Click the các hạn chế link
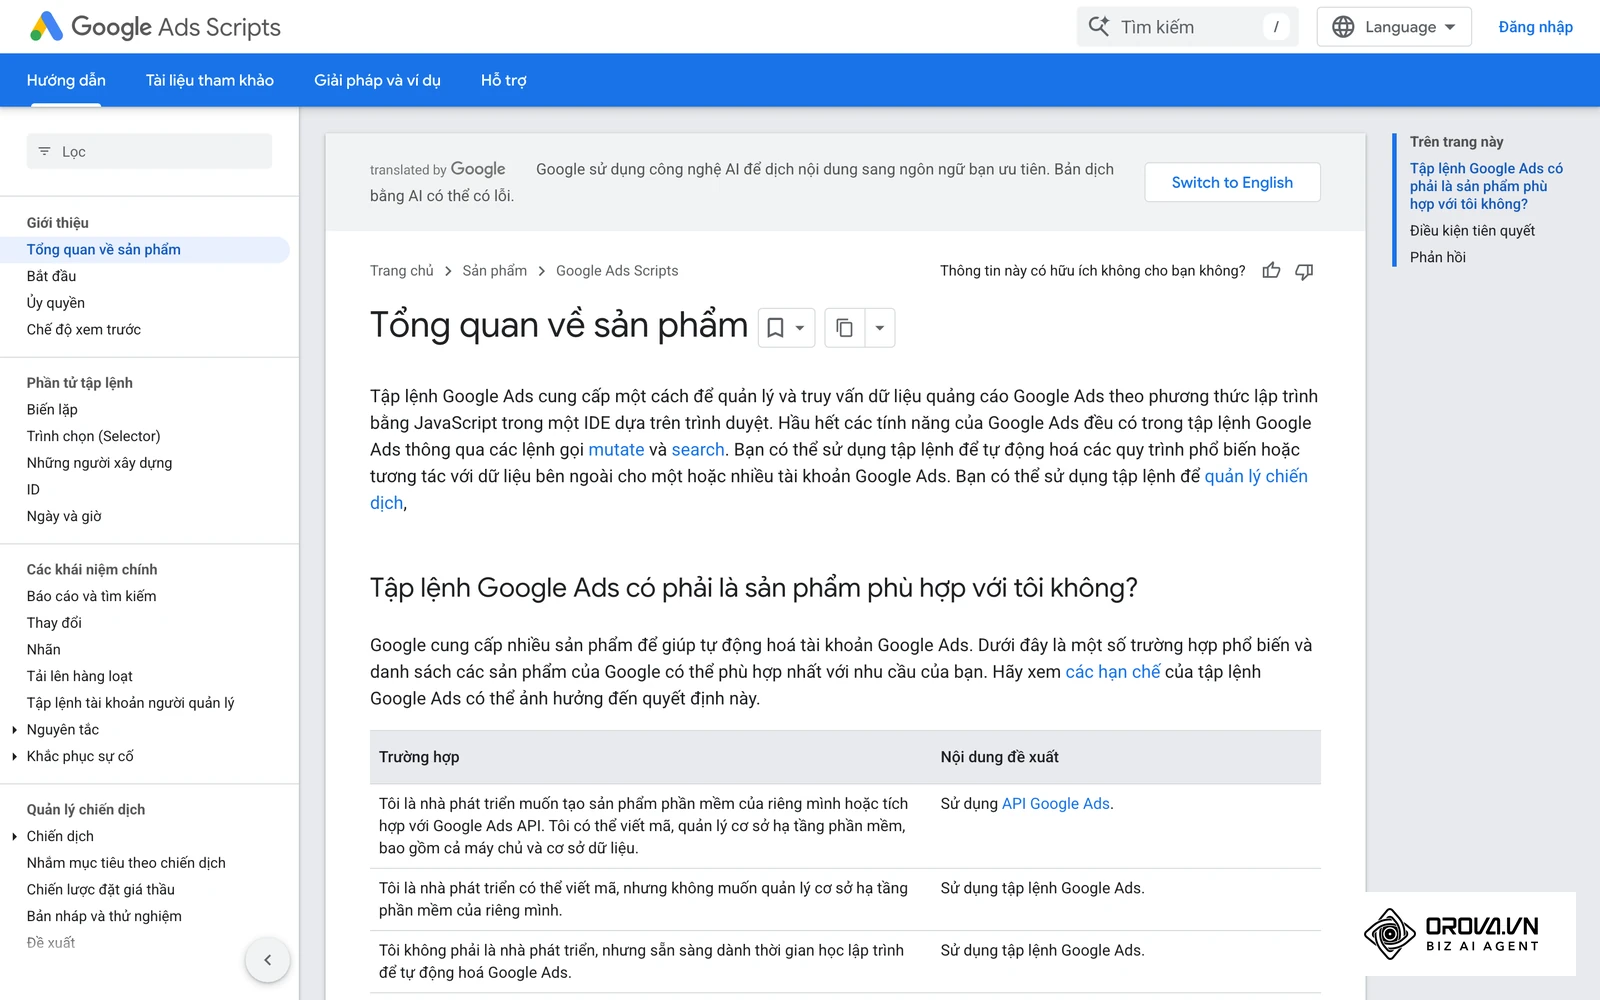The image size is (1600, 1000). click(x=1113, y=672)
